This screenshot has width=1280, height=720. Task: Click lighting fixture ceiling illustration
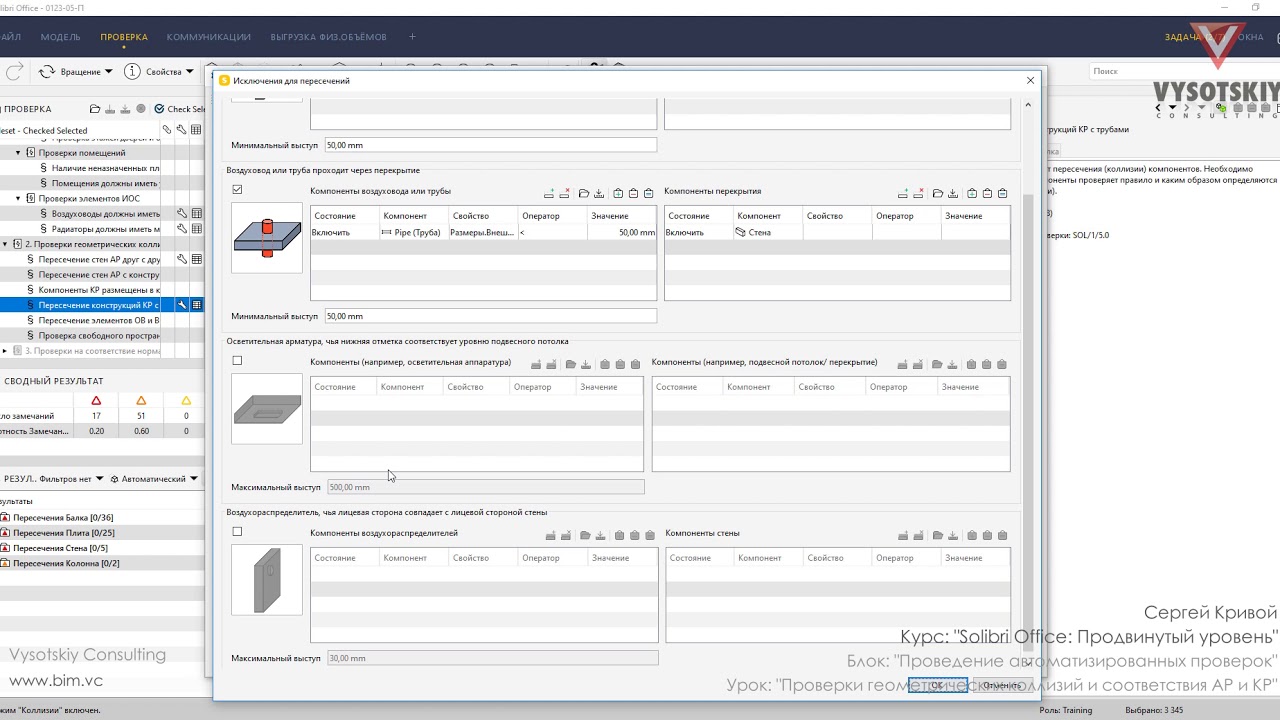(x=267, y=409)
